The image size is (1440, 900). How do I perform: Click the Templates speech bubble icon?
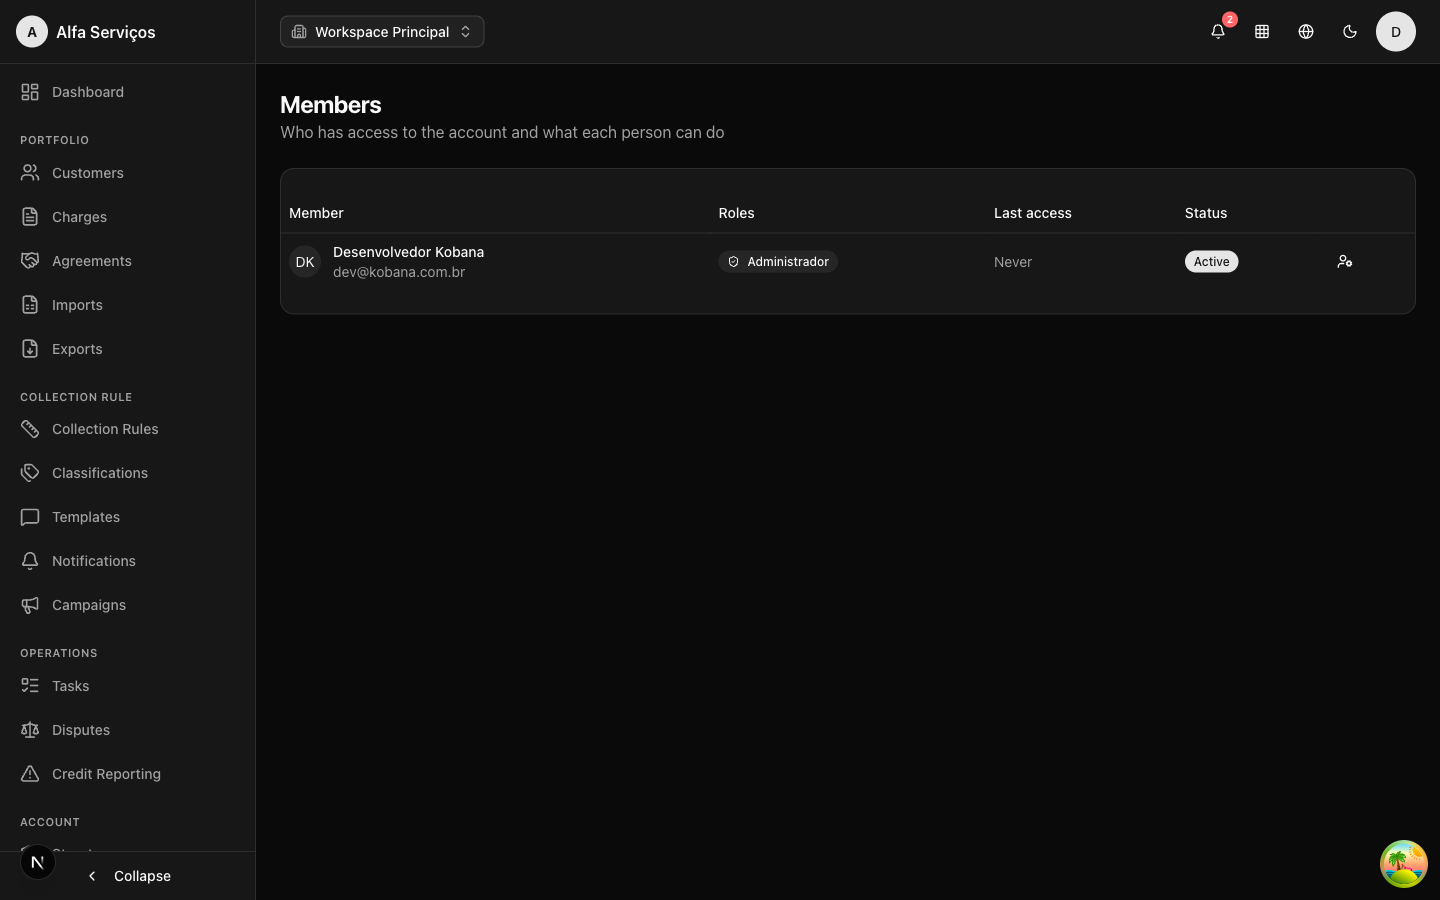click(x=30, y=517)
